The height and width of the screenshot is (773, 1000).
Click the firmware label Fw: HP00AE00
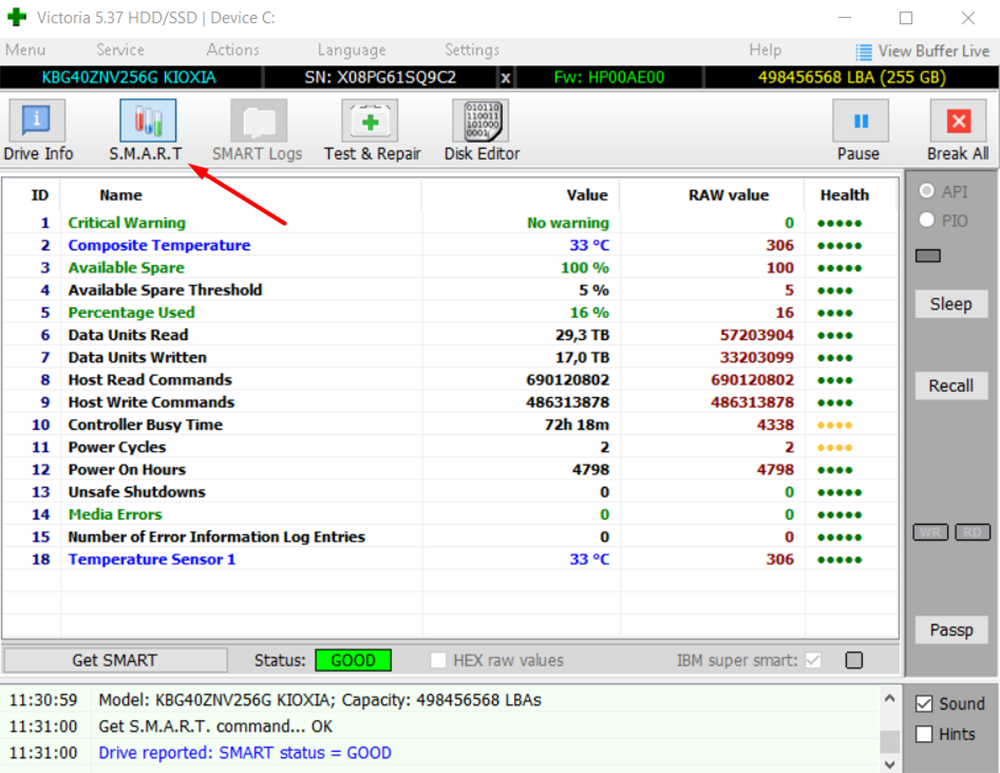pos(609,78)
